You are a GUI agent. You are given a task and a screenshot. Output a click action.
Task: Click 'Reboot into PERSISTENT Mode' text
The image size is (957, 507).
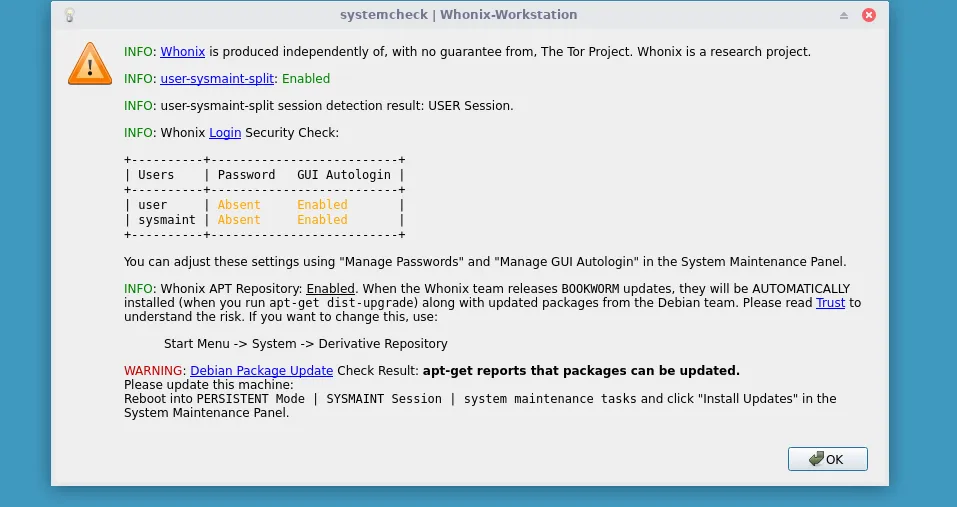pos(214,398)
